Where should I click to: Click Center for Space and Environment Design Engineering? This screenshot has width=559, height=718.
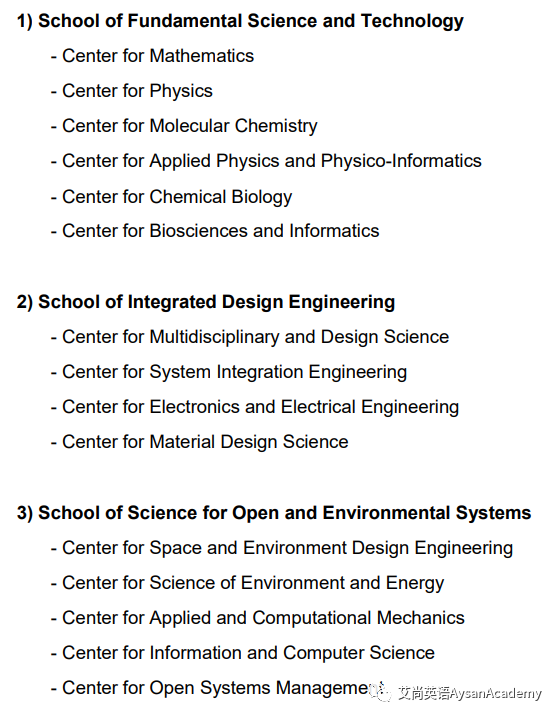[x=282, y=548]
